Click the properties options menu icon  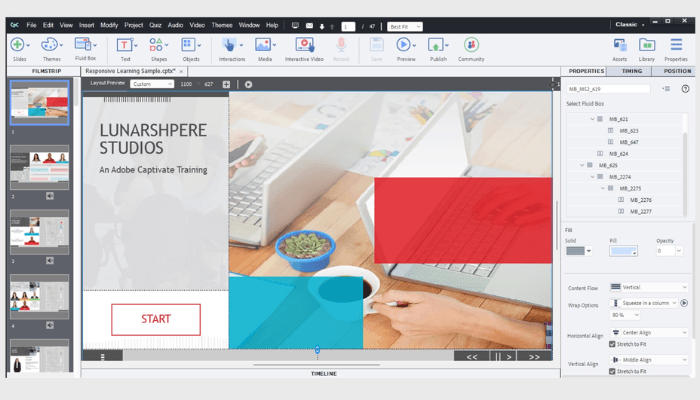tap(666, 89)
